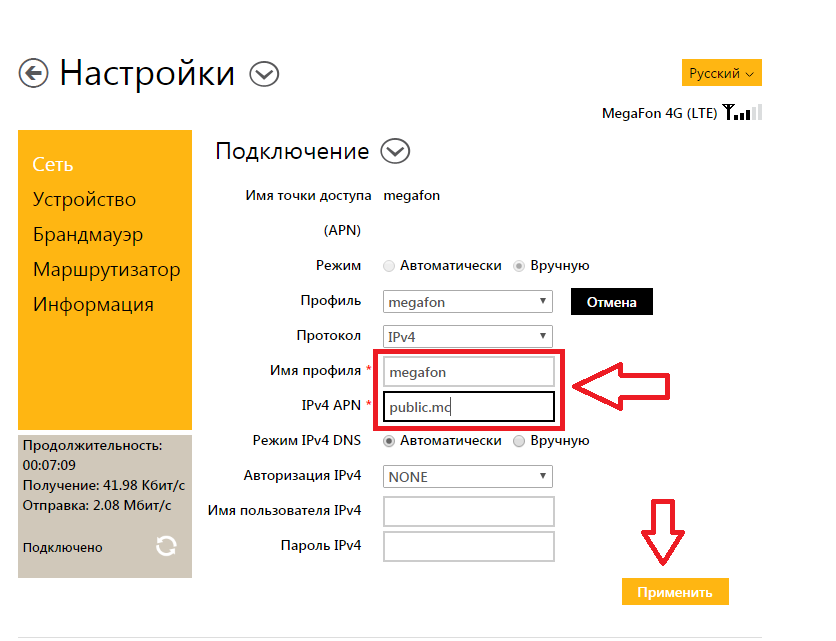Open the Русский language dropdown
Image resolution: width=836 pixels, height=641 pixels.
tap(721, 73)
